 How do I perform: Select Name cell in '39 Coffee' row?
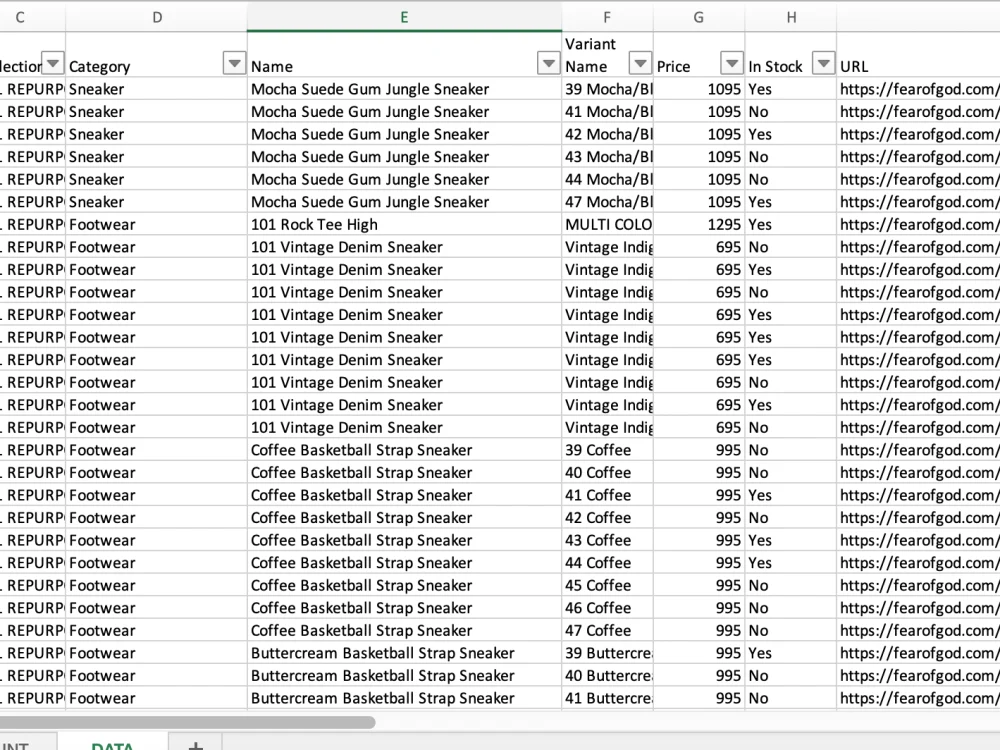pyautogui.click(x=404, y=450)
